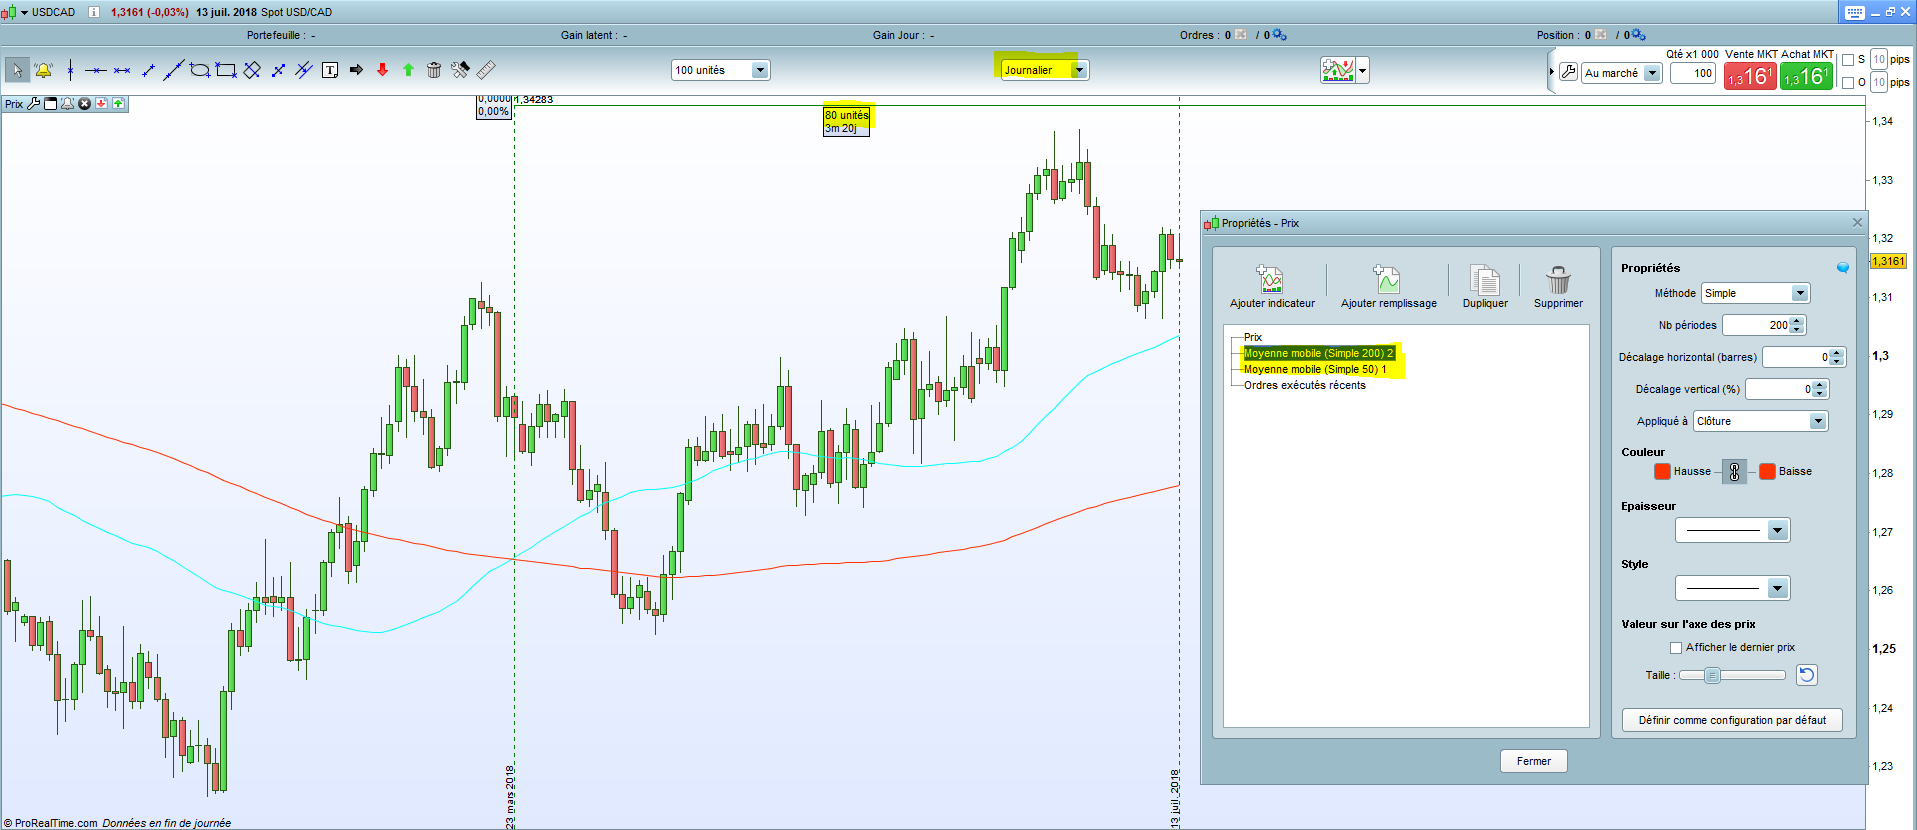Viewport: 1917px width, 830px height.
Task: Open the USDCAD instrument dropdown arrow
Action: point(24,13)
